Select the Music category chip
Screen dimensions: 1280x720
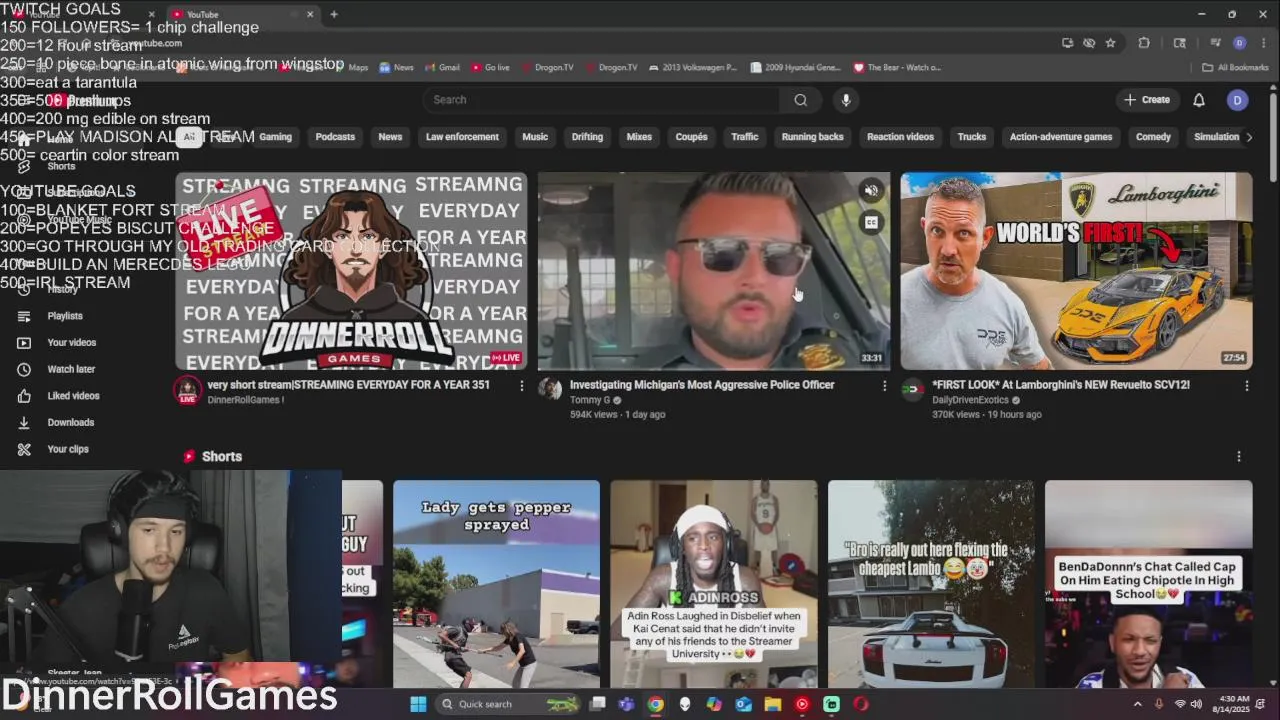click(535, 137)
